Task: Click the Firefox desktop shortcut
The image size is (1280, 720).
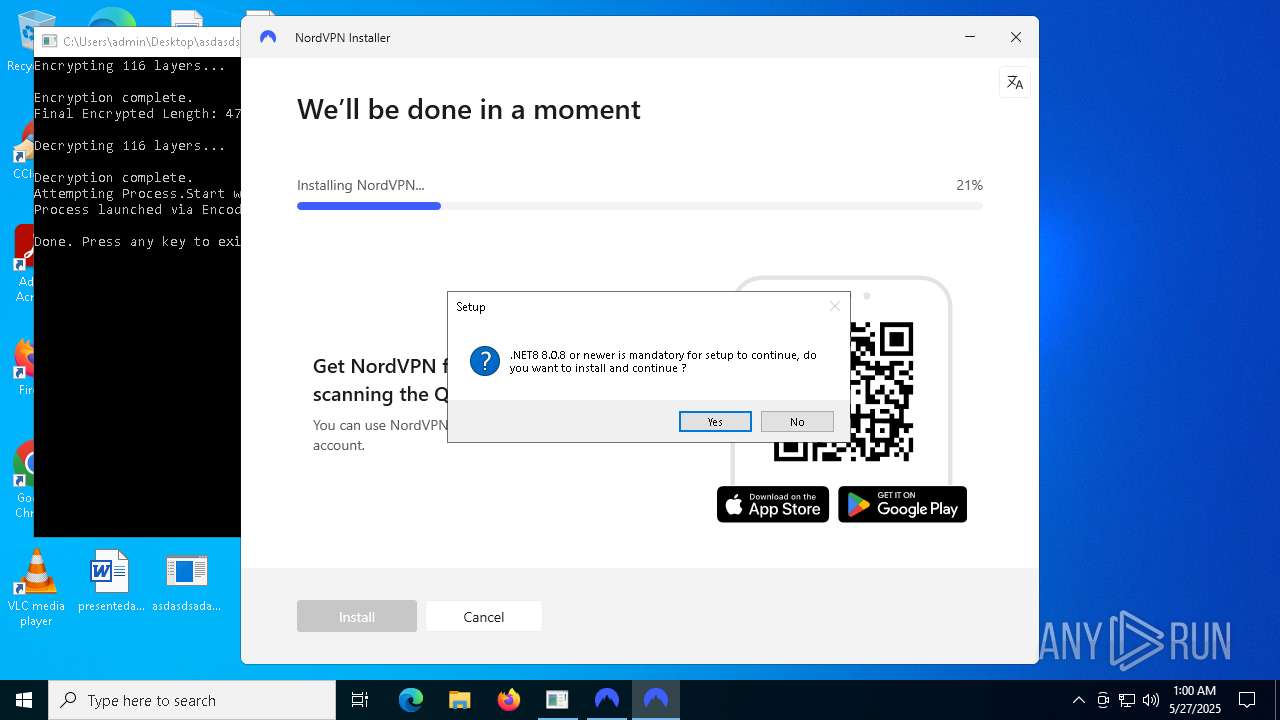Action: 24,367
